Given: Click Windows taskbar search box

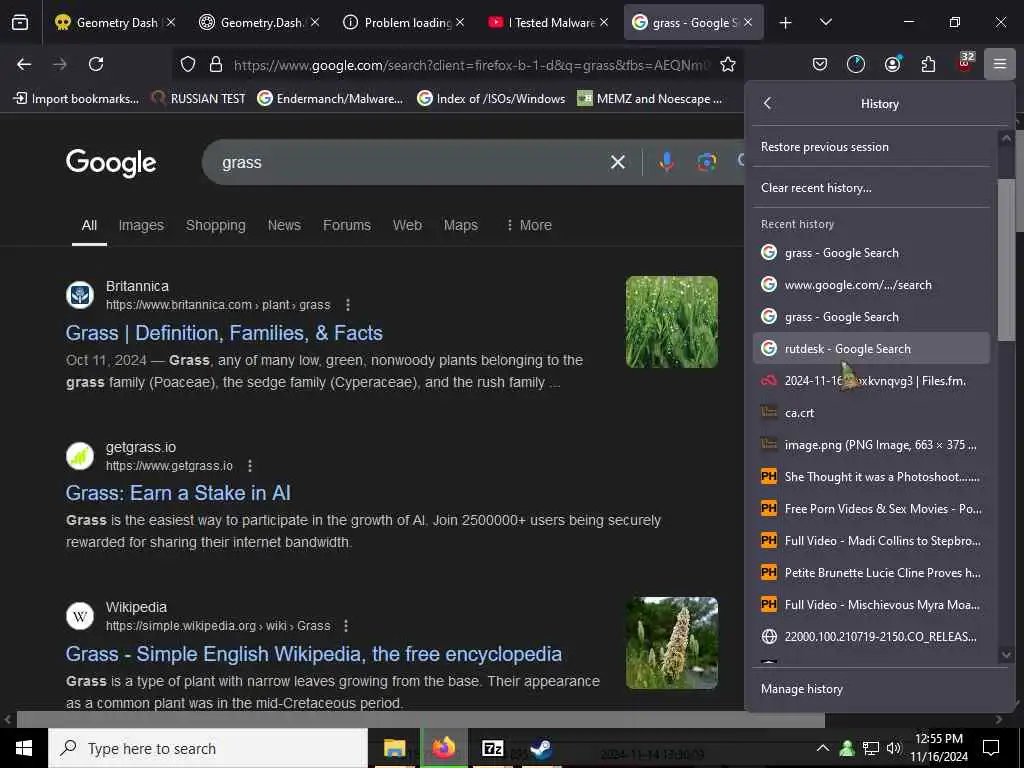Looking at the screenshot, I should [208, 748].
